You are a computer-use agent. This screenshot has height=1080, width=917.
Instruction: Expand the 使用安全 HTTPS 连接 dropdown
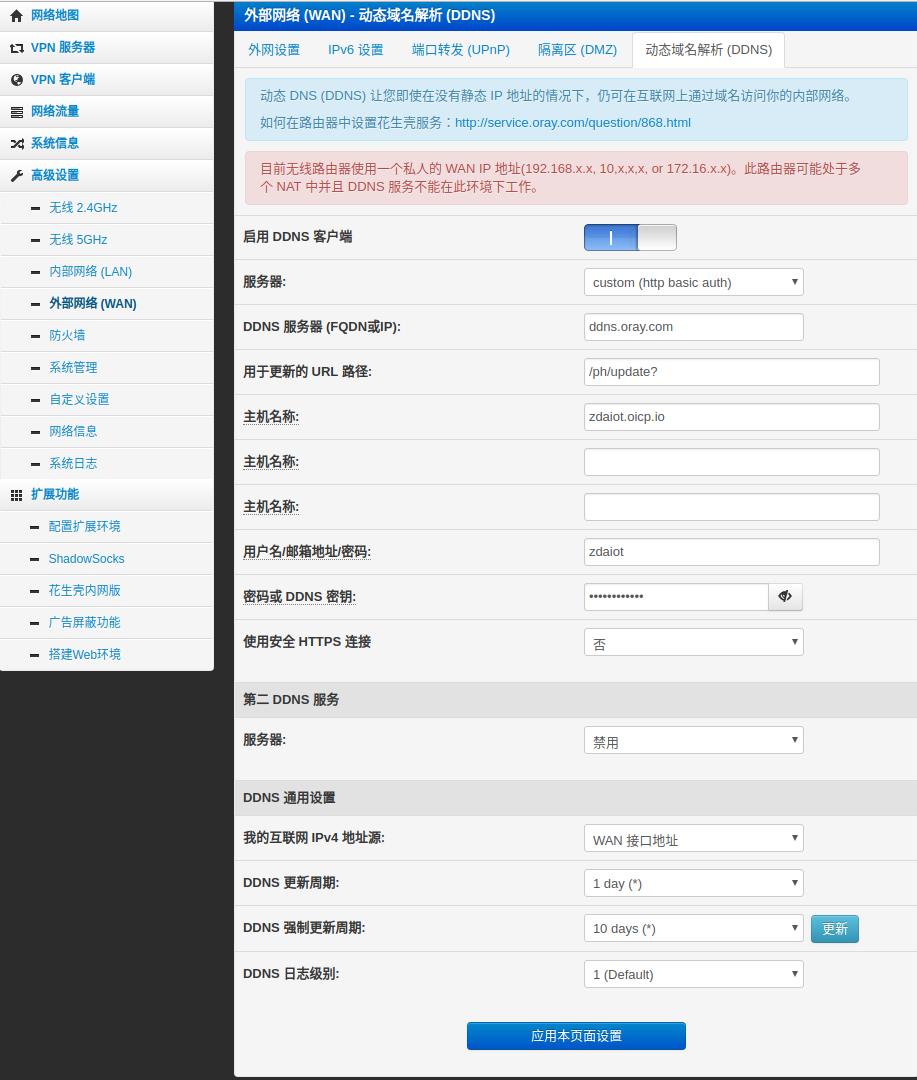point(693,642)
